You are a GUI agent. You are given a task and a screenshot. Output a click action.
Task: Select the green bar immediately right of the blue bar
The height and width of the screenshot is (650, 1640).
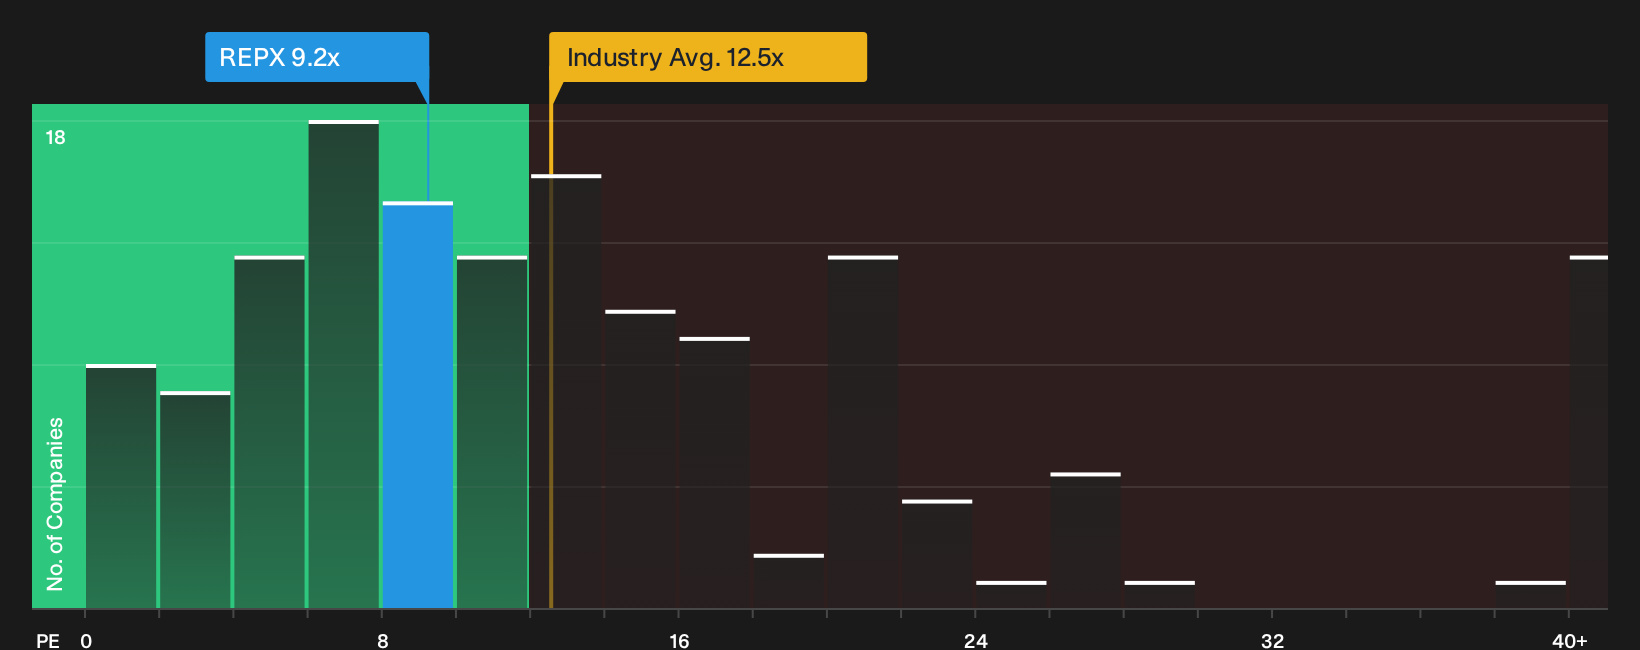pos(492,432)
